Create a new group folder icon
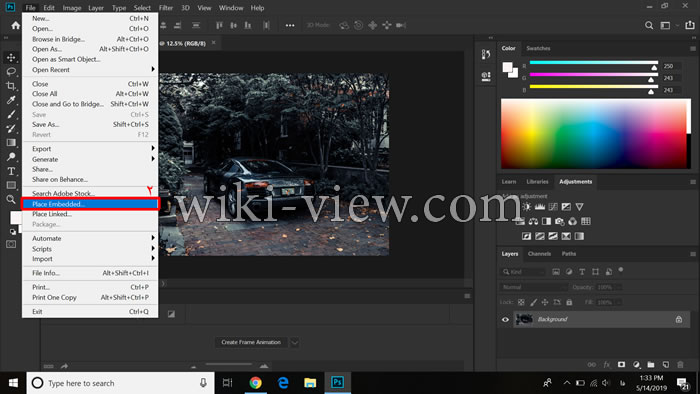 [651, 365]
